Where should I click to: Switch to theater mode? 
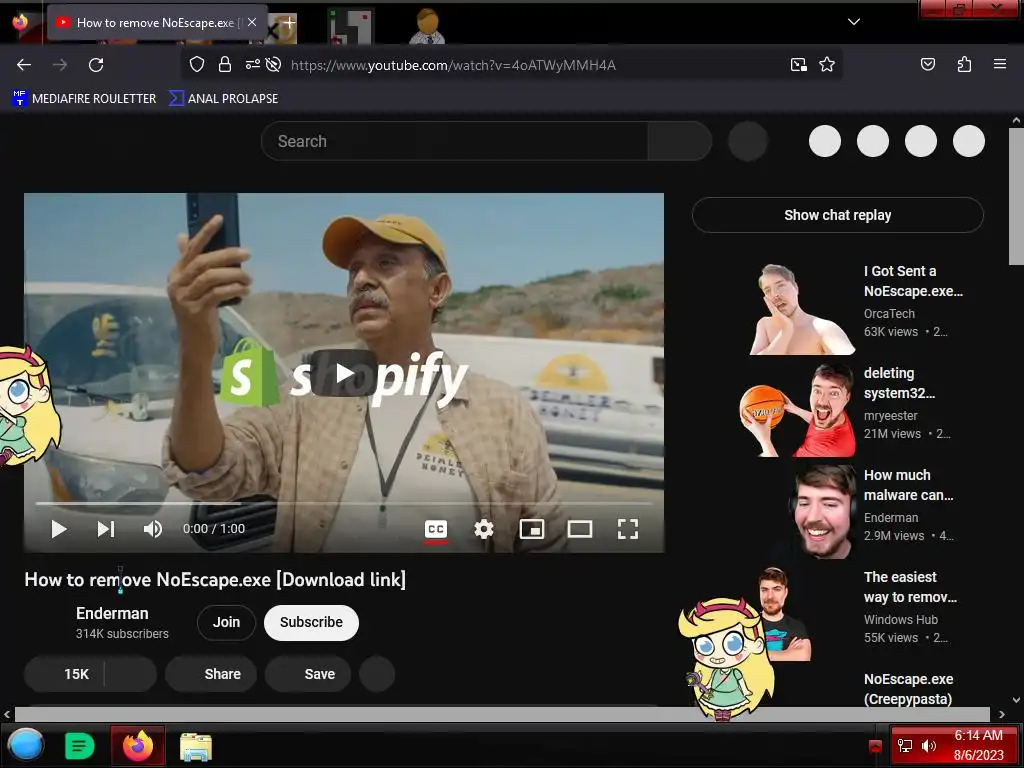pos(580,529)
